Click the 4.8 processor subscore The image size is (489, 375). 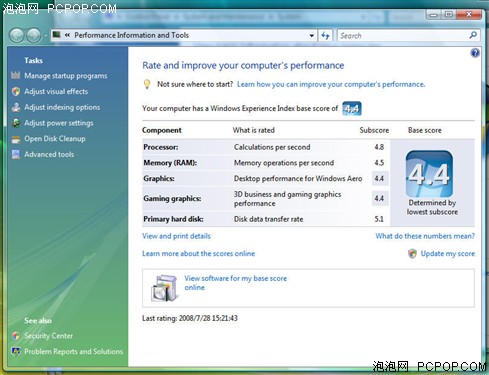click(379, 147)
